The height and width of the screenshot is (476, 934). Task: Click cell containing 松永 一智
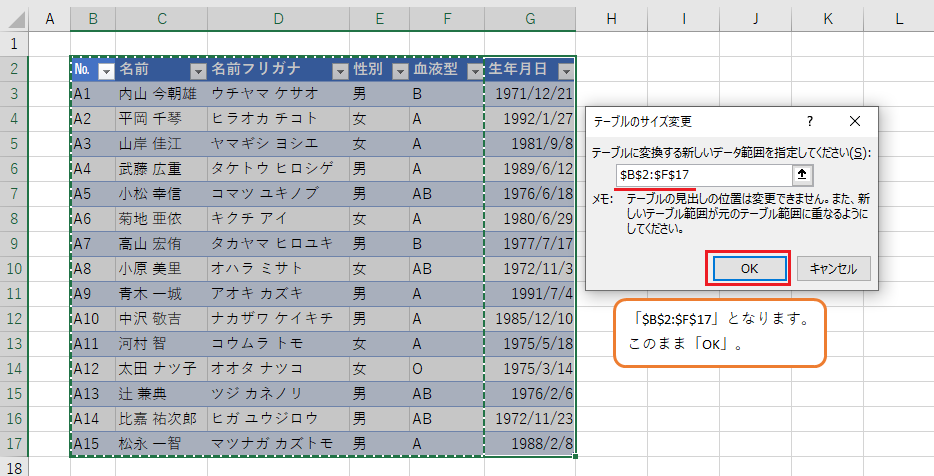pos(161,444)
